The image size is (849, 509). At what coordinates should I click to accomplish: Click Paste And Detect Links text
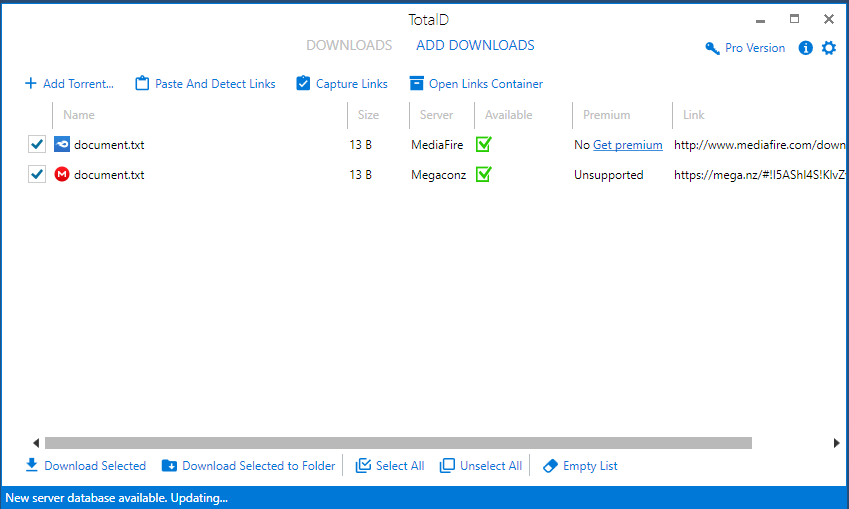pyautogui.click(x=215, y=84)
